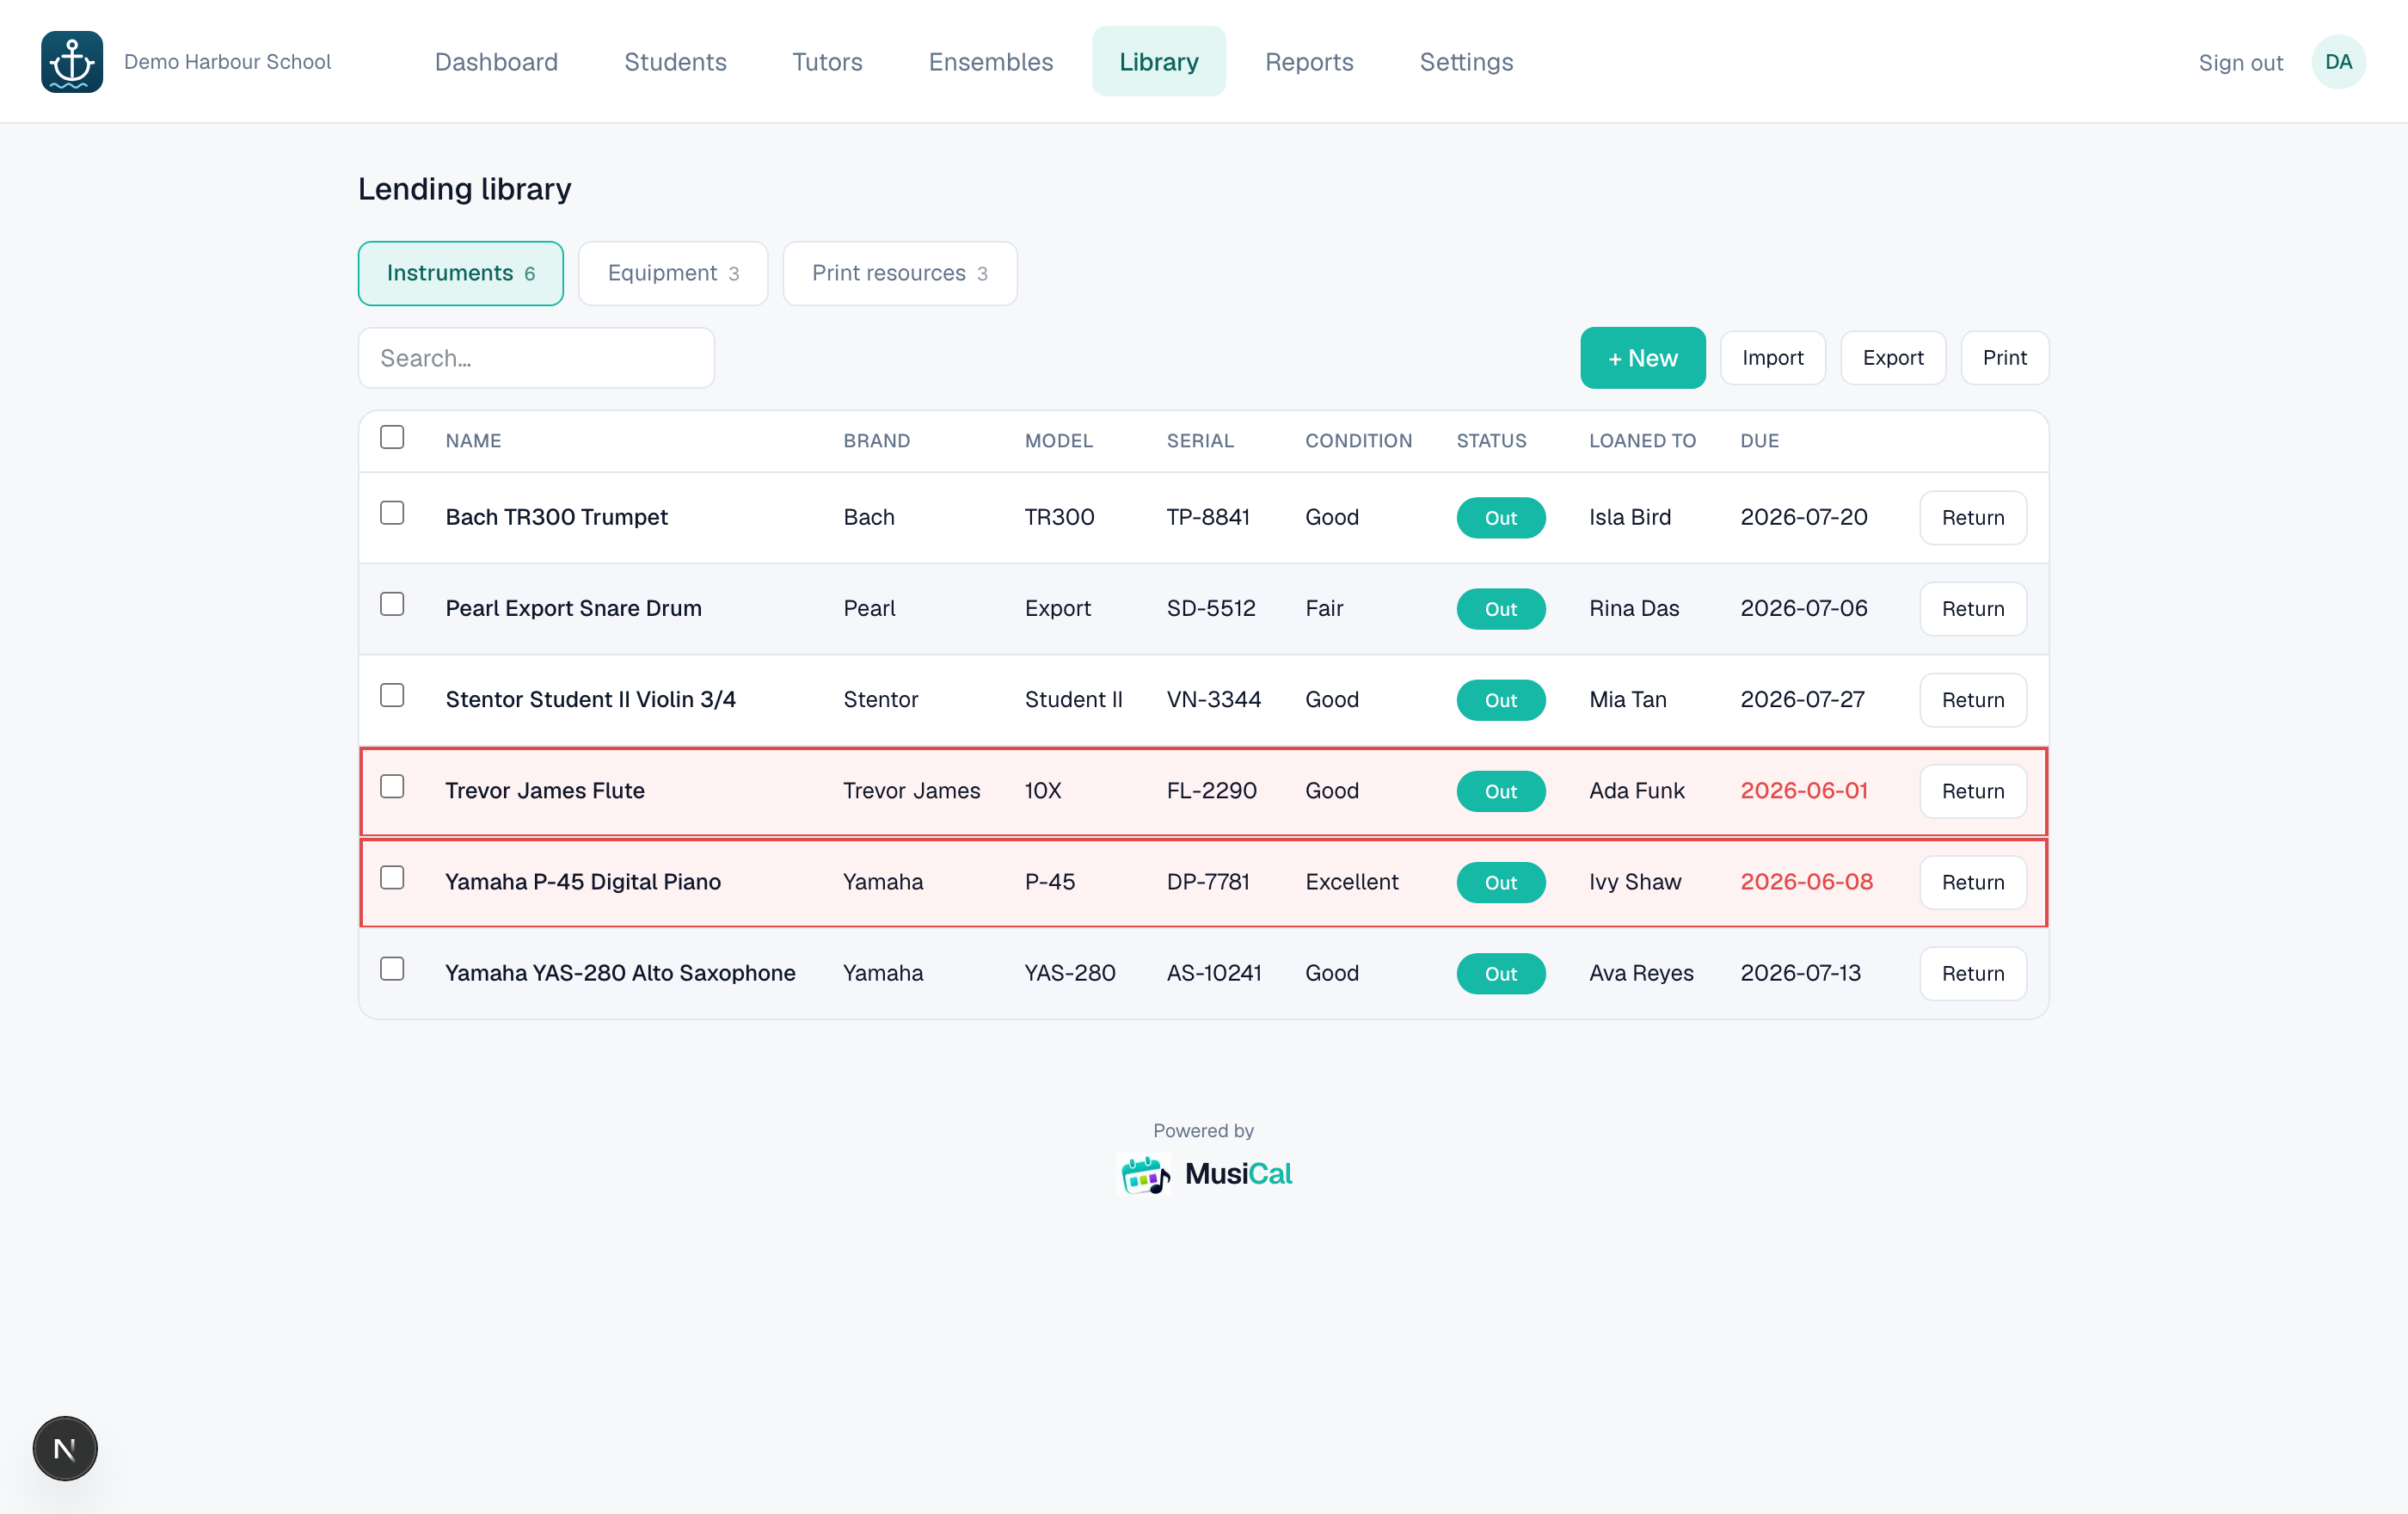Open the Students nav item
2408x1514 pixels.
[x=675, y=62]
